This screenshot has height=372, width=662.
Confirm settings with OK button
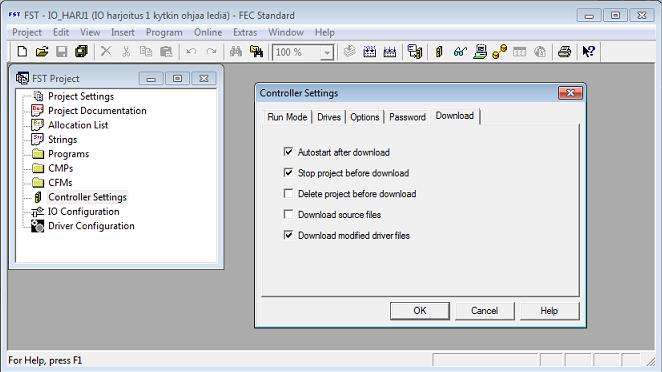coord(420,311)
